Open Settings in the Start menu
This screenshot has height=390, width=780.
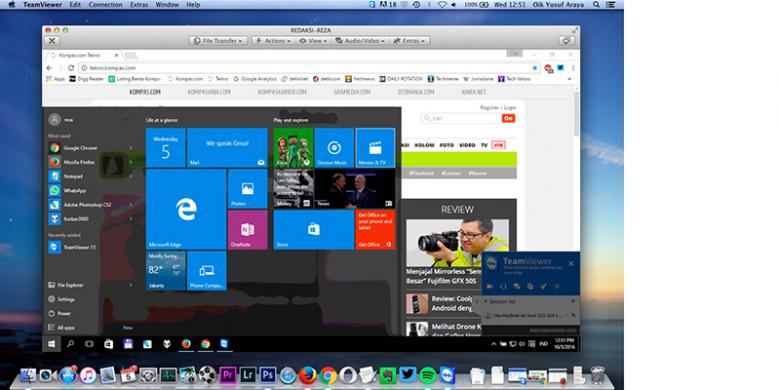click(x=66, y=299)
